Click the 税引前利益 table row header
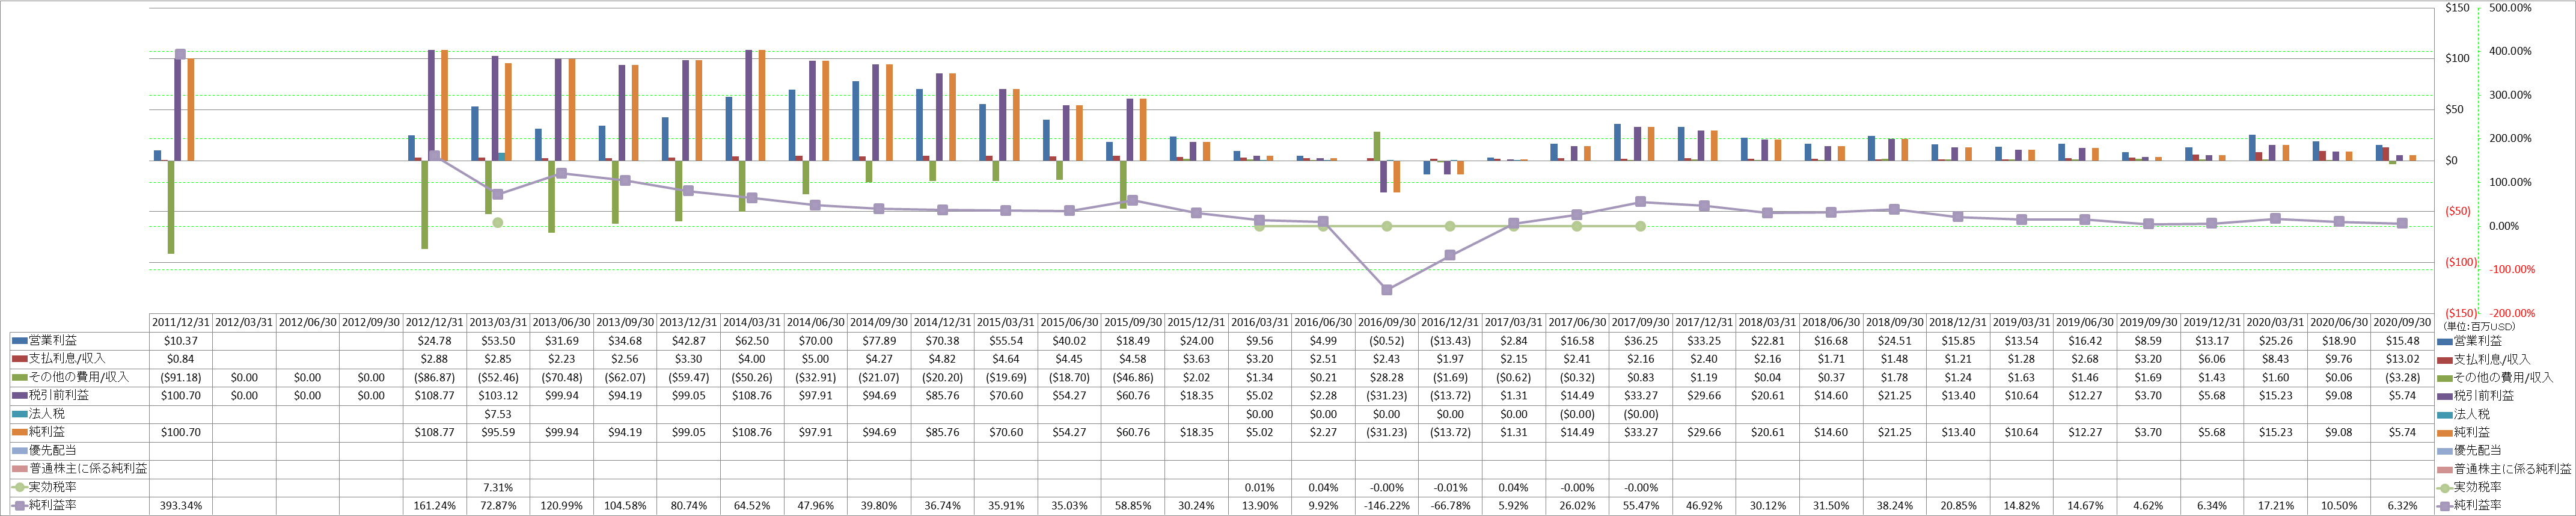 pyautogui.click(x=80, y=395)
